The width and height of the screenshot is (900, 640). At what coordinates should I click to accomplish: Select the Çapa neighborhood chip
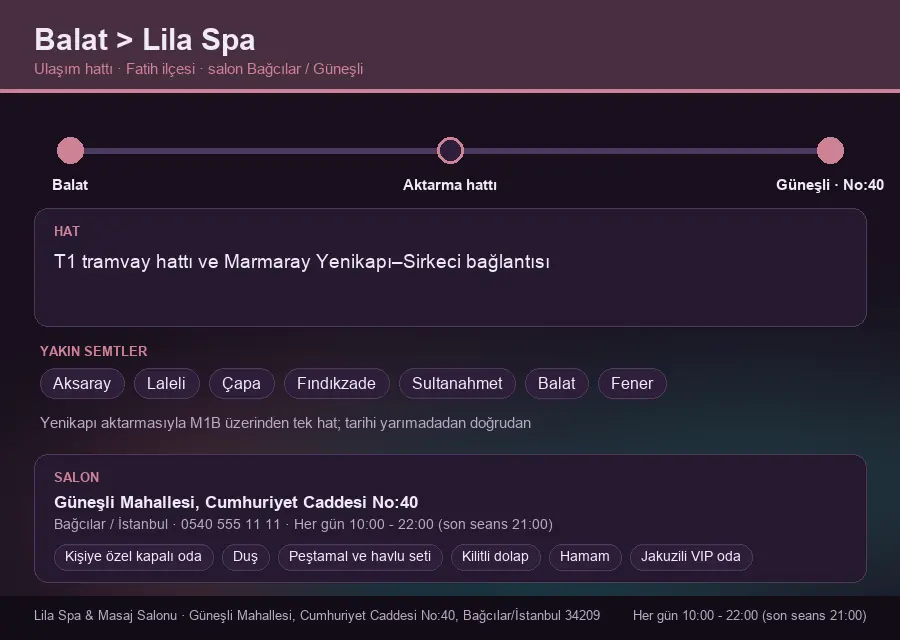[x=242, y=383]
